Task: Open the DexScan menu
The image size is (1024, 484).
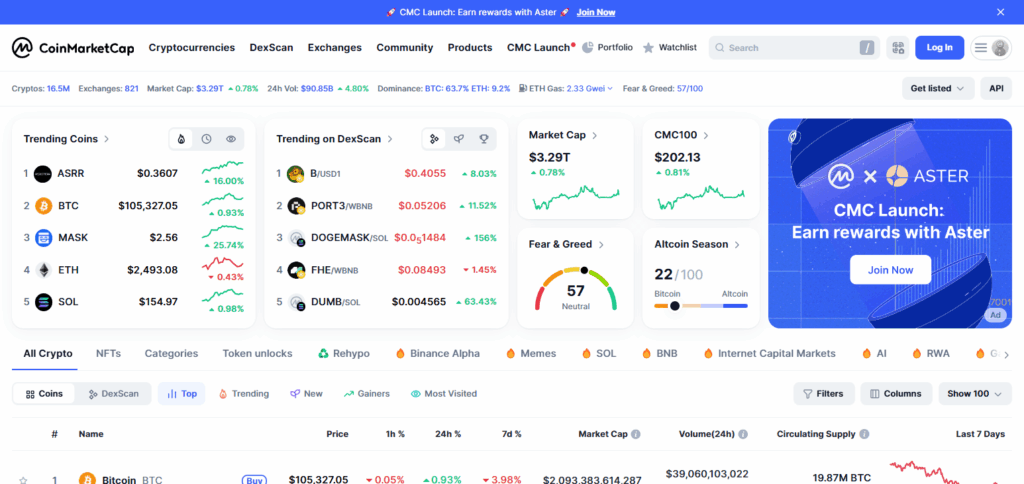Action: point(271,48)
